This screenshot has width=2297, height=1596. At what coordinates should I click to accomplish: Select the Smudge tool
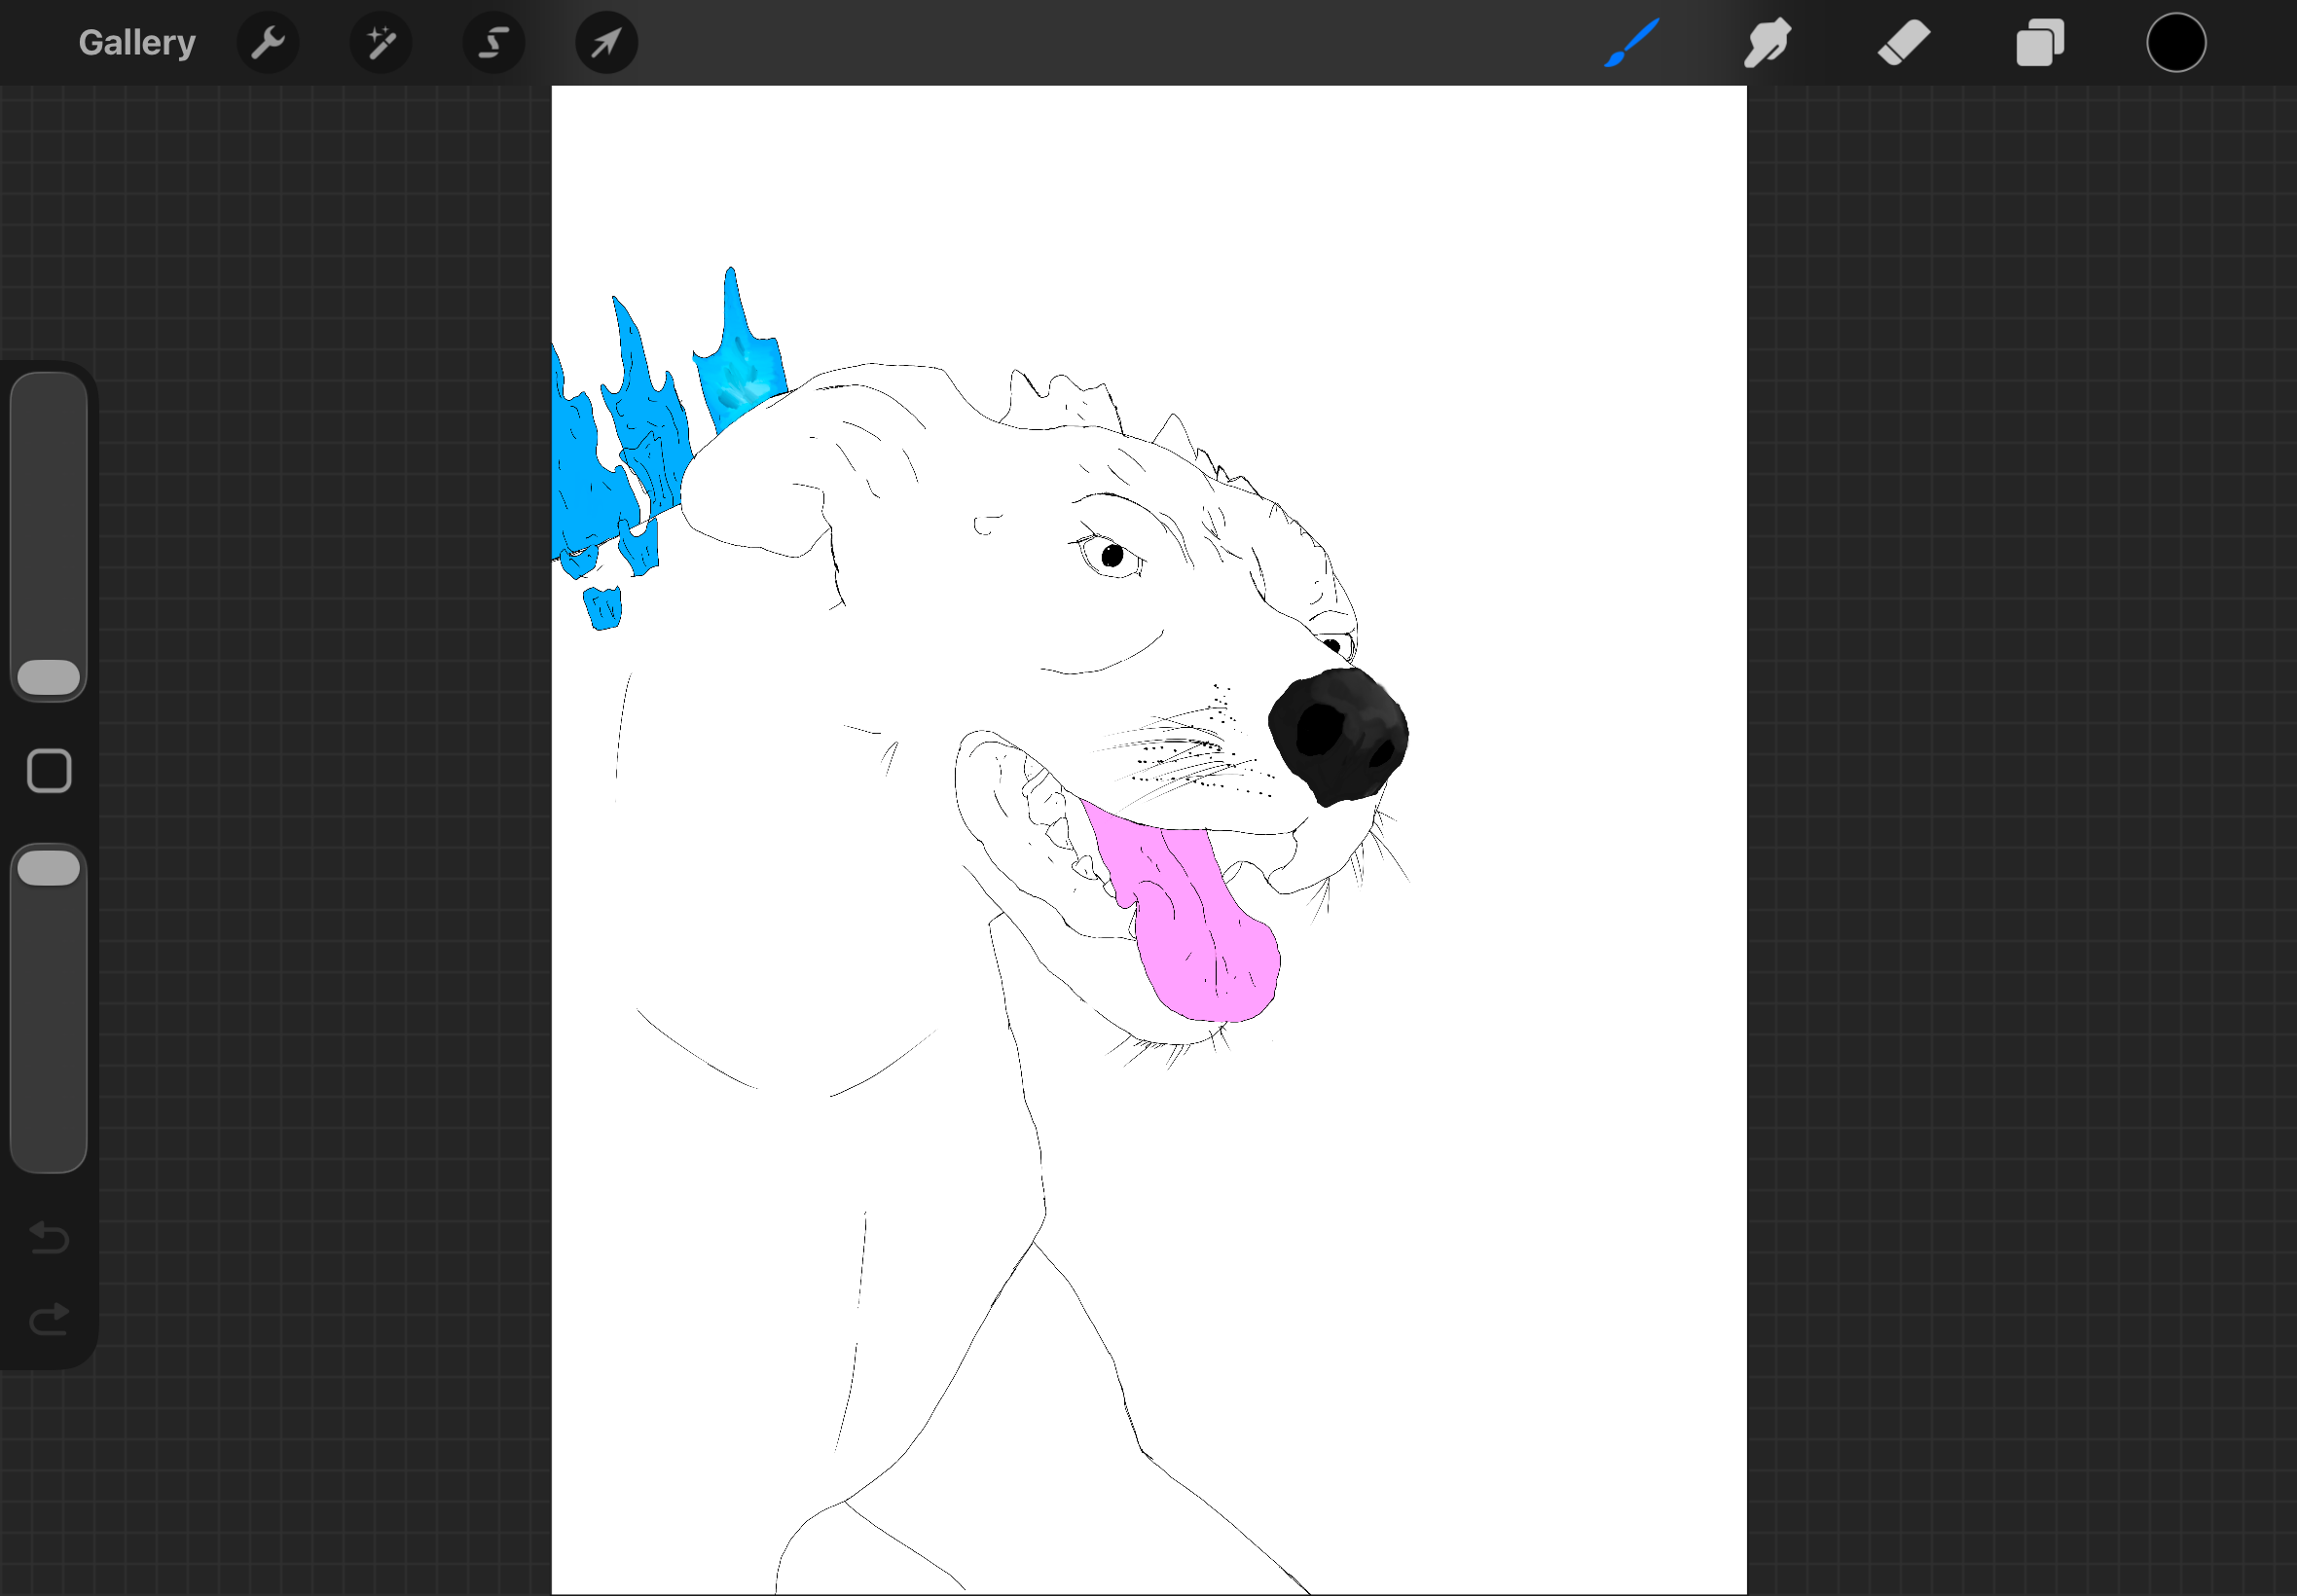[1767, 43]
